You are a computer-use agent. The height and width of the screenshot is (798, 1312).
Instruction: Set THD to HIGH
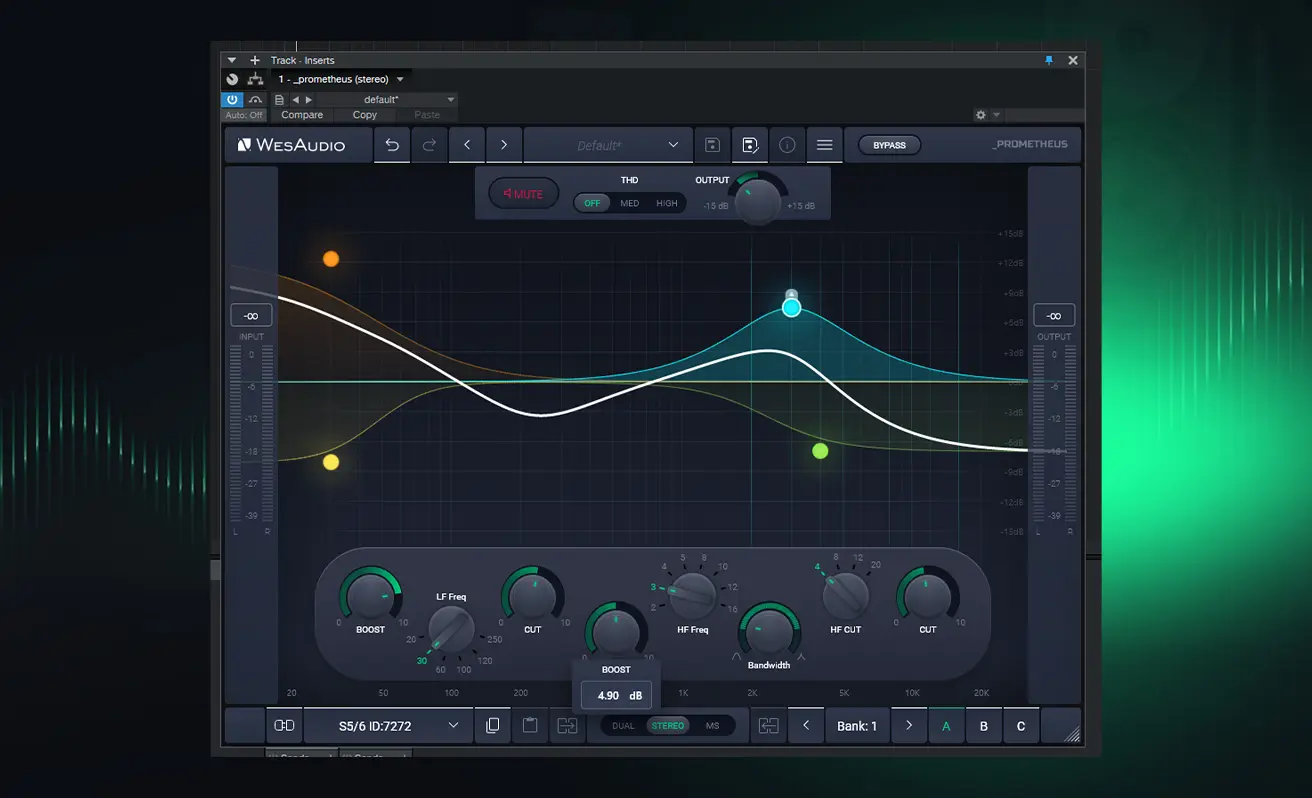[x=667, y=203]
